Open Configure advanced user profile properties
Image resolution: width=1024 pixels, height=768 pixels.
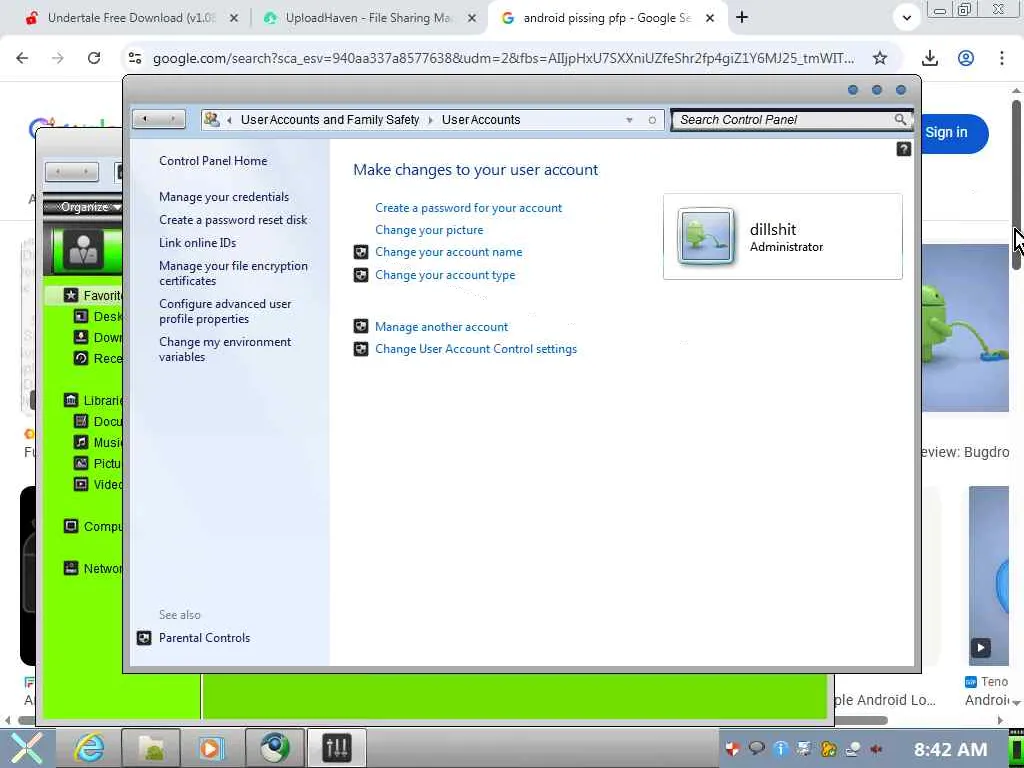[x=225, y=311]
